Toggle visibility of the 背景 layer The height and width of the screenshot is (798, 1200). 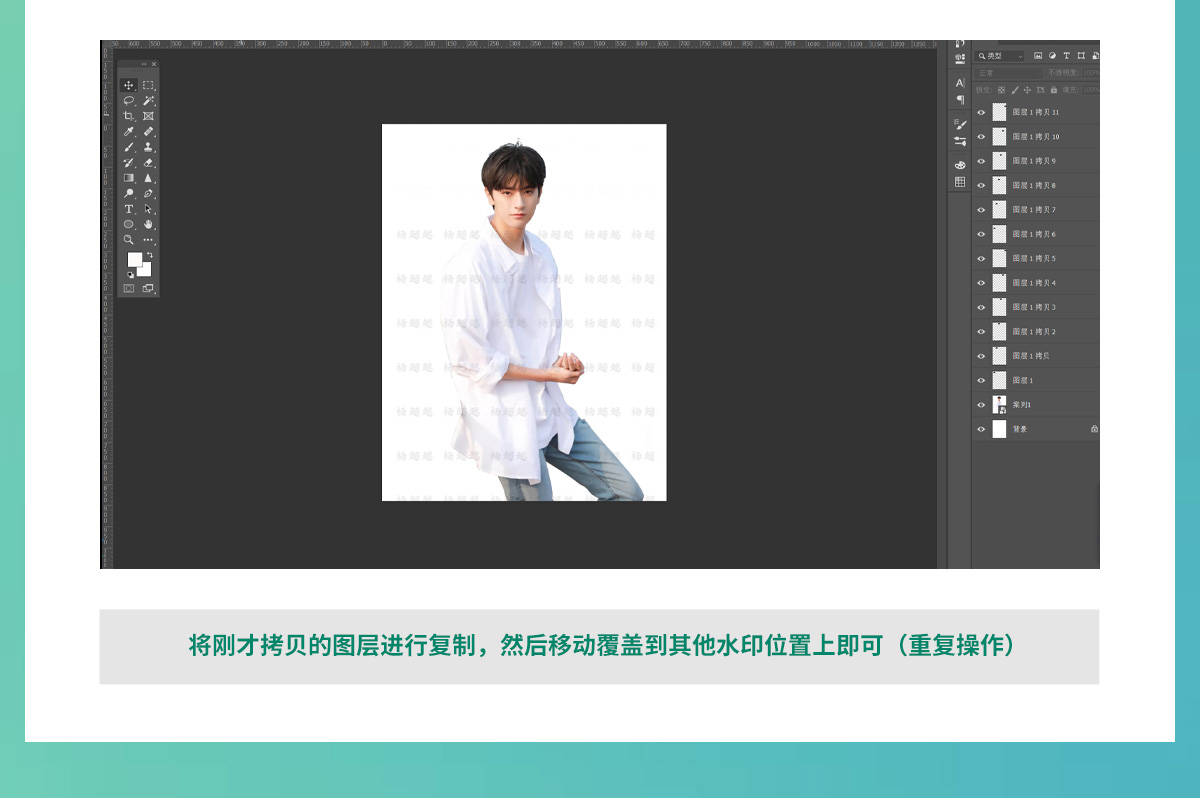(x=981, y=429)
